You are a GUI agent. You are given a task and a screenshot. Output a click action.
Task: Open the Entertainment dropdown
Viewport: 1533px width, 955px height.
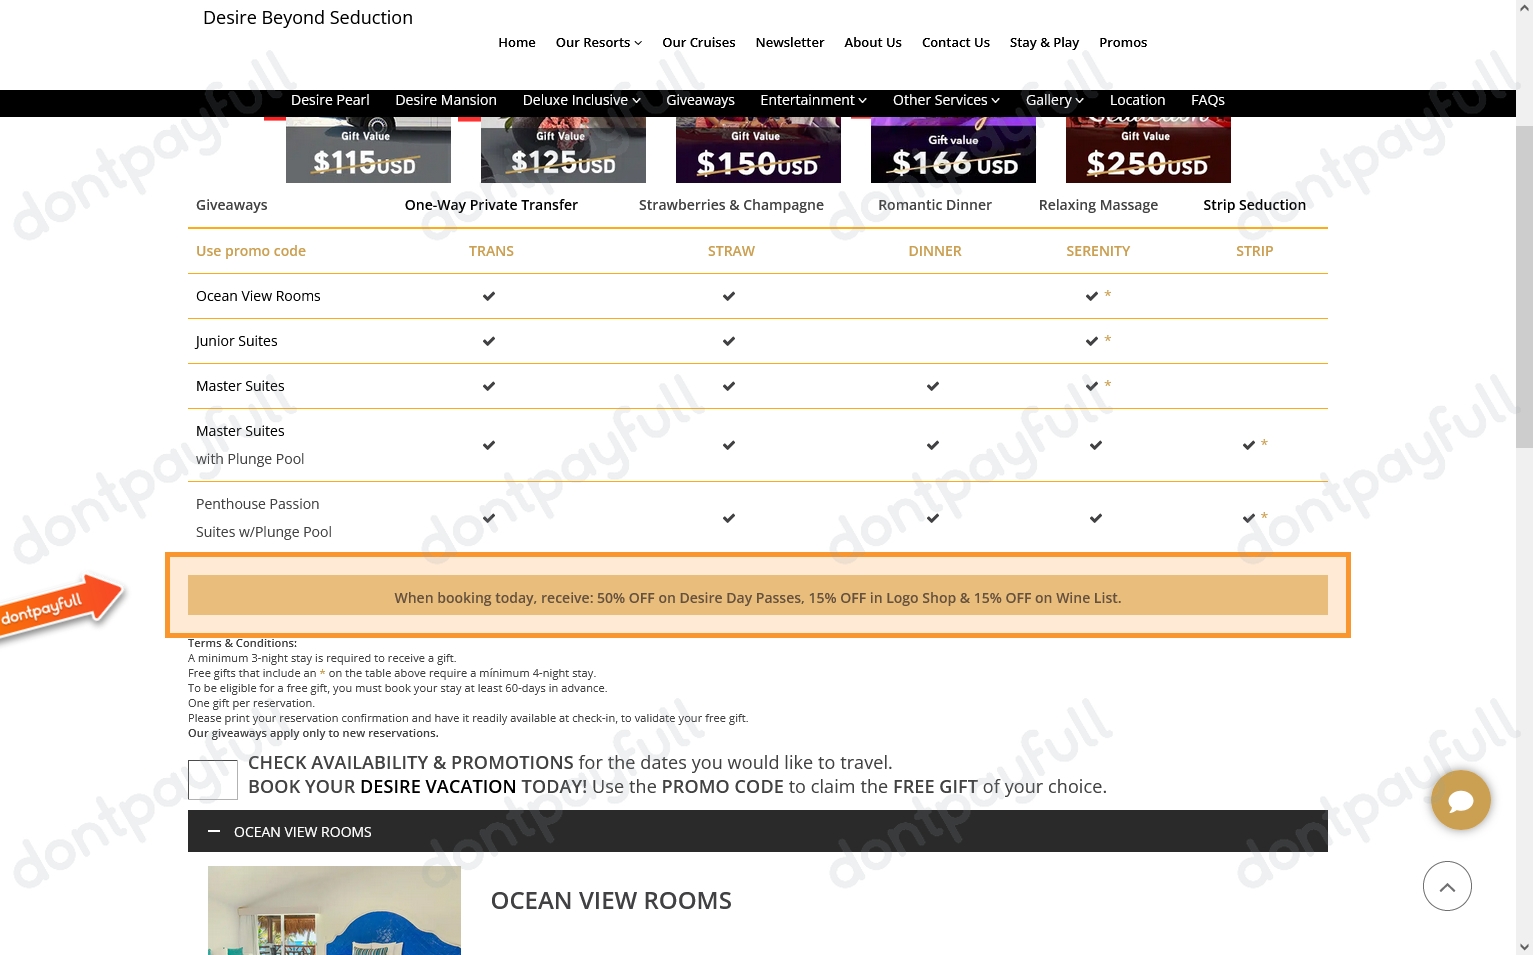pos(813,100)
